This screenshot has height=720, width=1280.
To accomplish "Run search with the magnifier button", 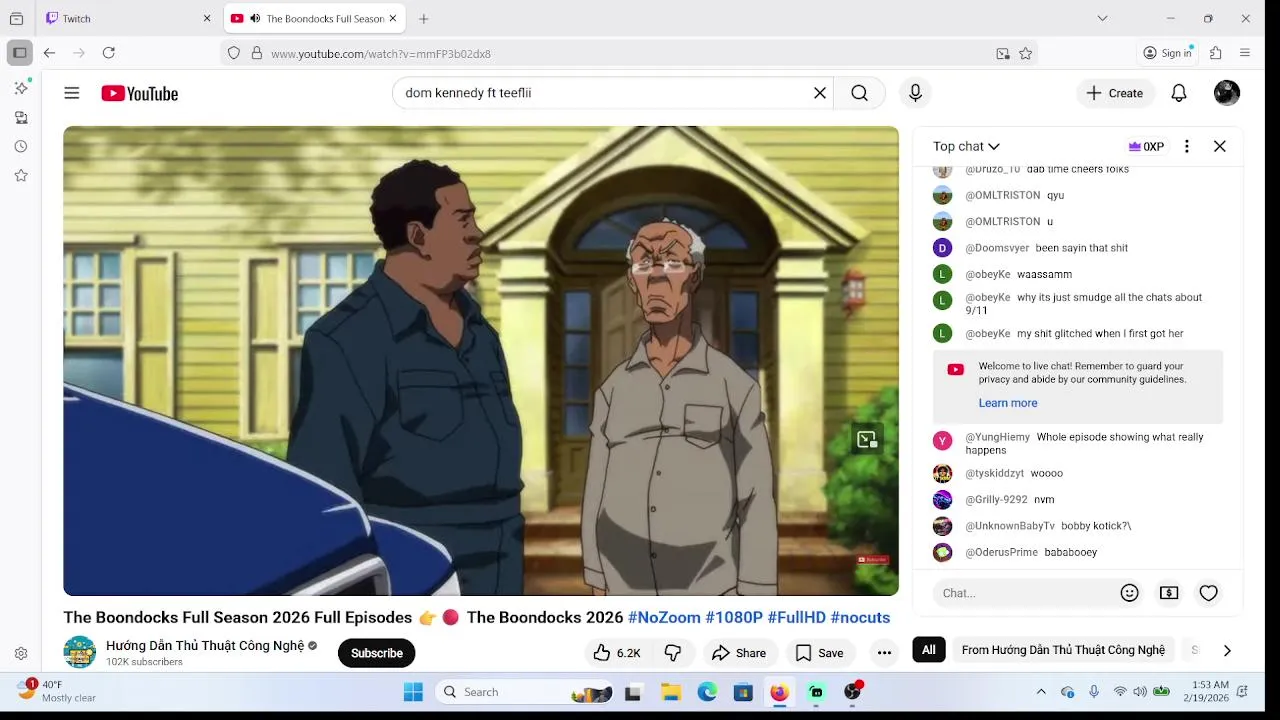I will click(859, 93).
